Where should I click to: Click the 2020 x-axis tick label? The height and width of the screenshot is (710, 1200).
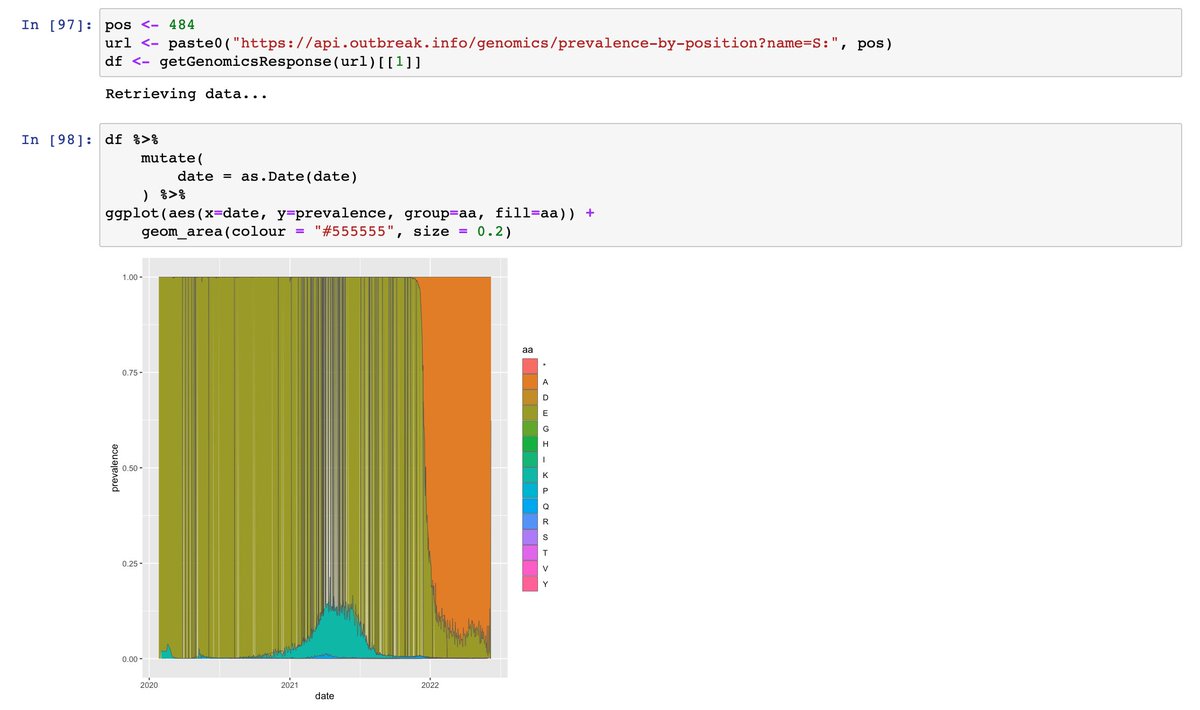(149, 685)
